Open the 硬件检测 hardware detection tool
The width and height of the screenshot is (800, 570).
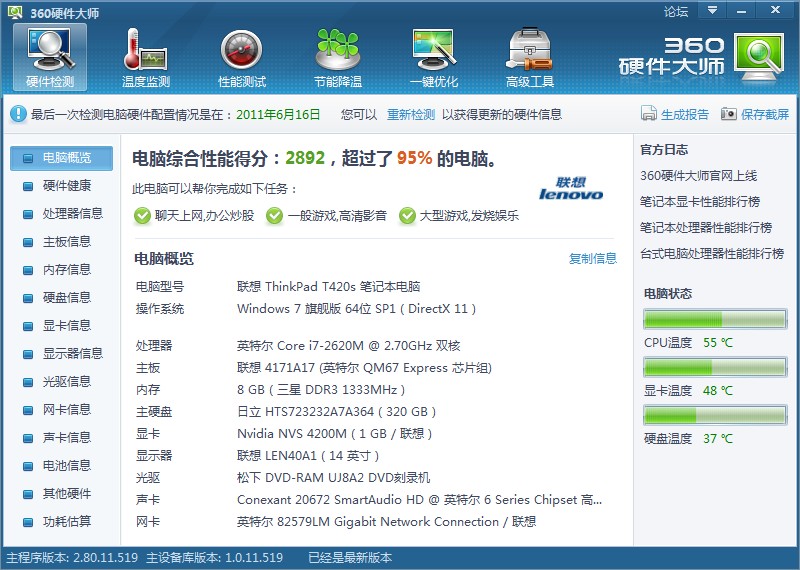tap(50, 57)
